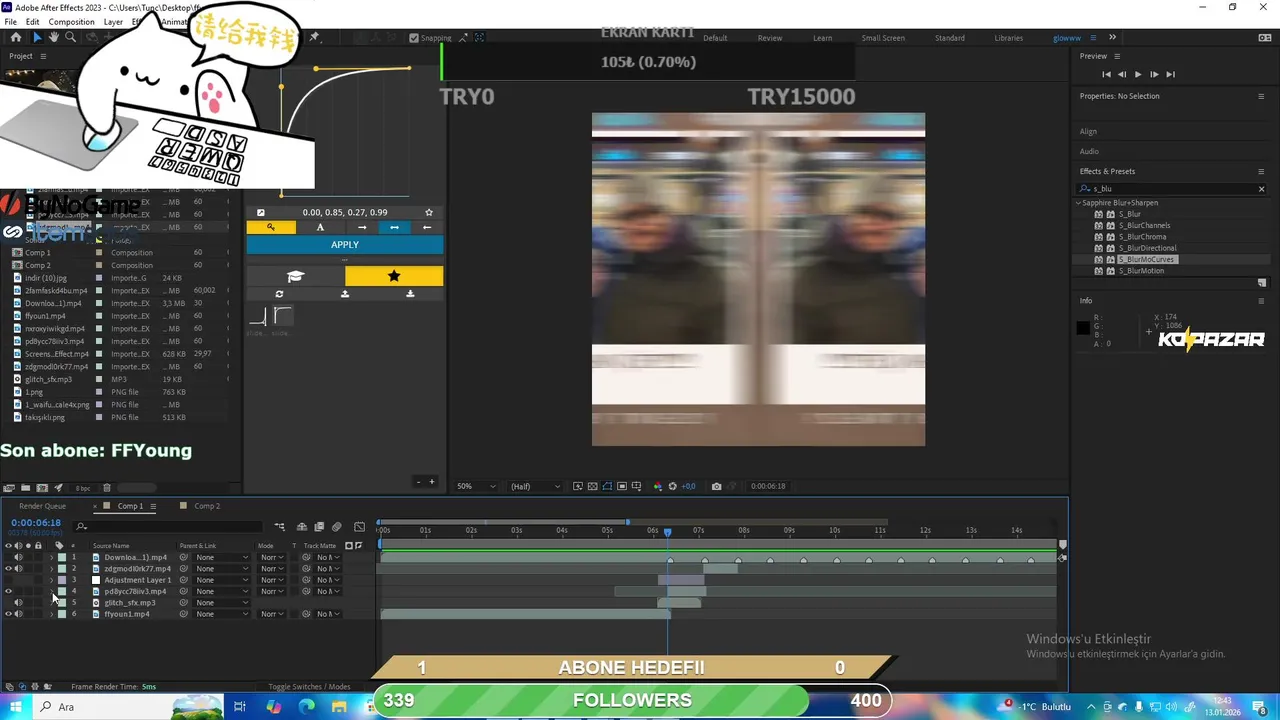The image size is (1280, 720).
Task: Open resolution (Half) dropdown
Action: [536, 486]
